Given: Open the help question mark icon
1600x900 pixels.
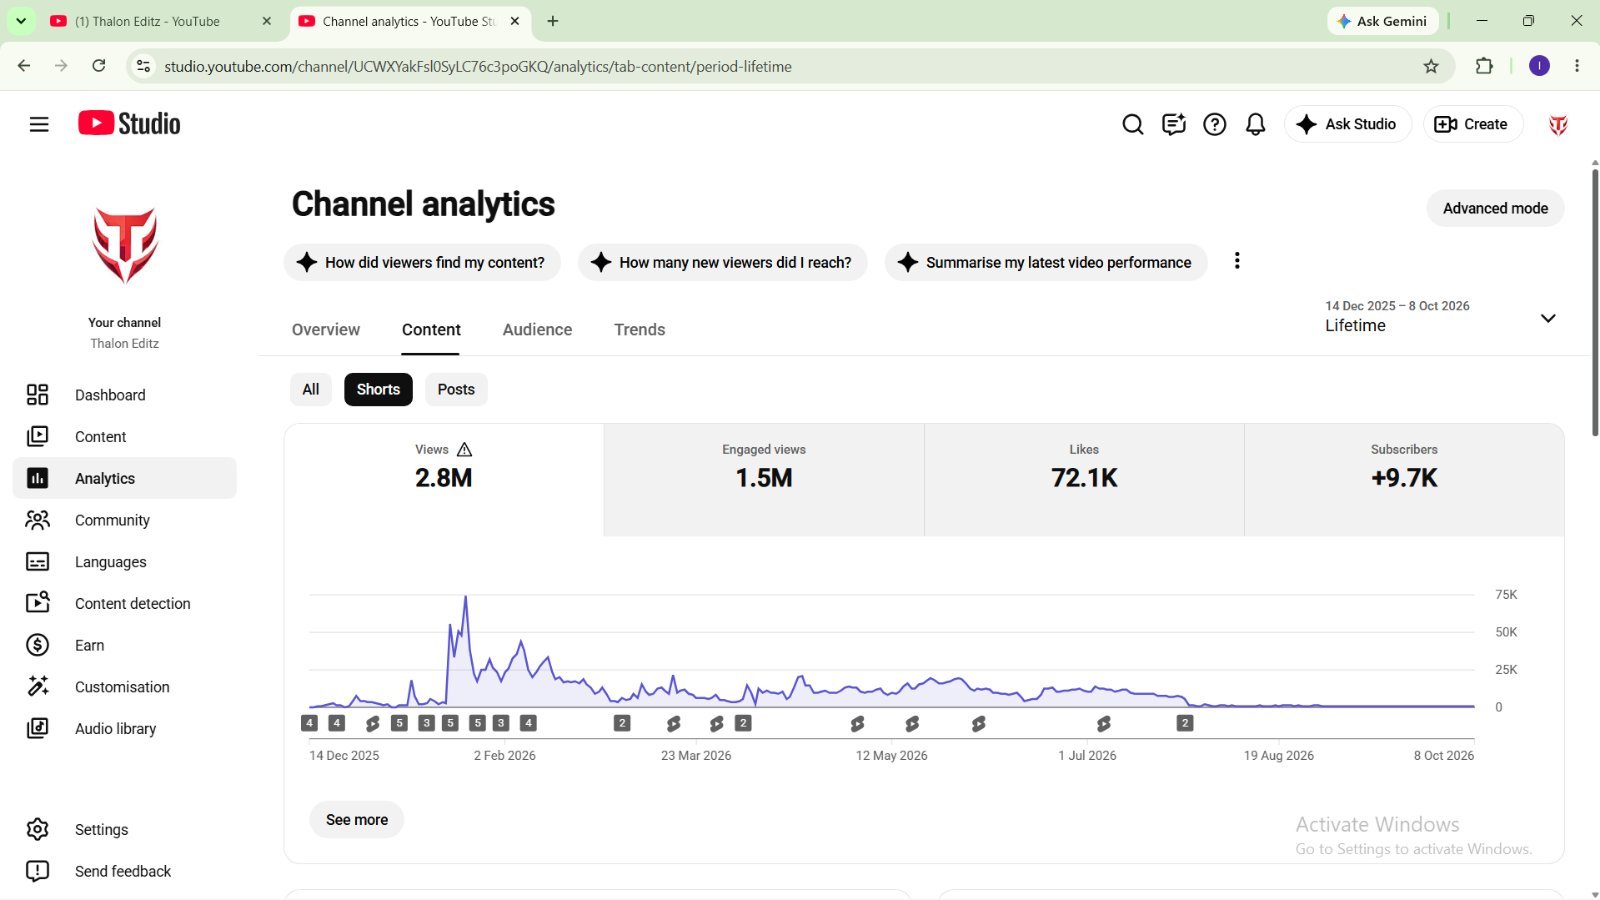Looking at the screenshot, I should tap(1214, 124).
